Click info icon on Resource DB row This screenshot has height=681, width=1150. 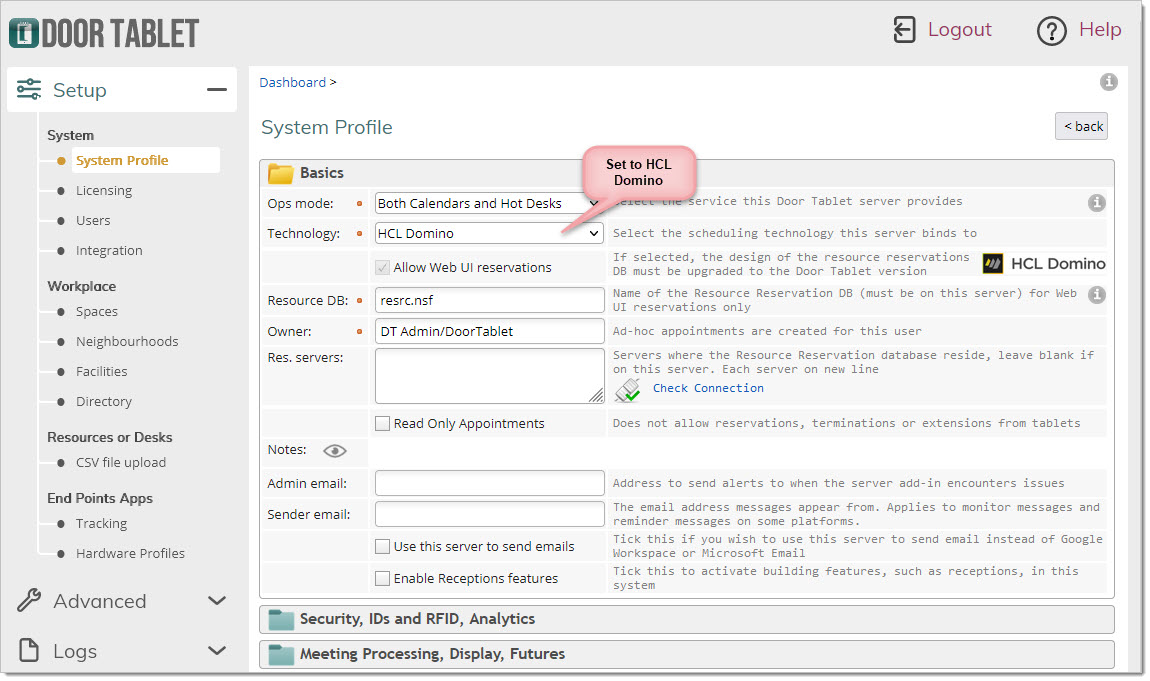(1096, 295)
